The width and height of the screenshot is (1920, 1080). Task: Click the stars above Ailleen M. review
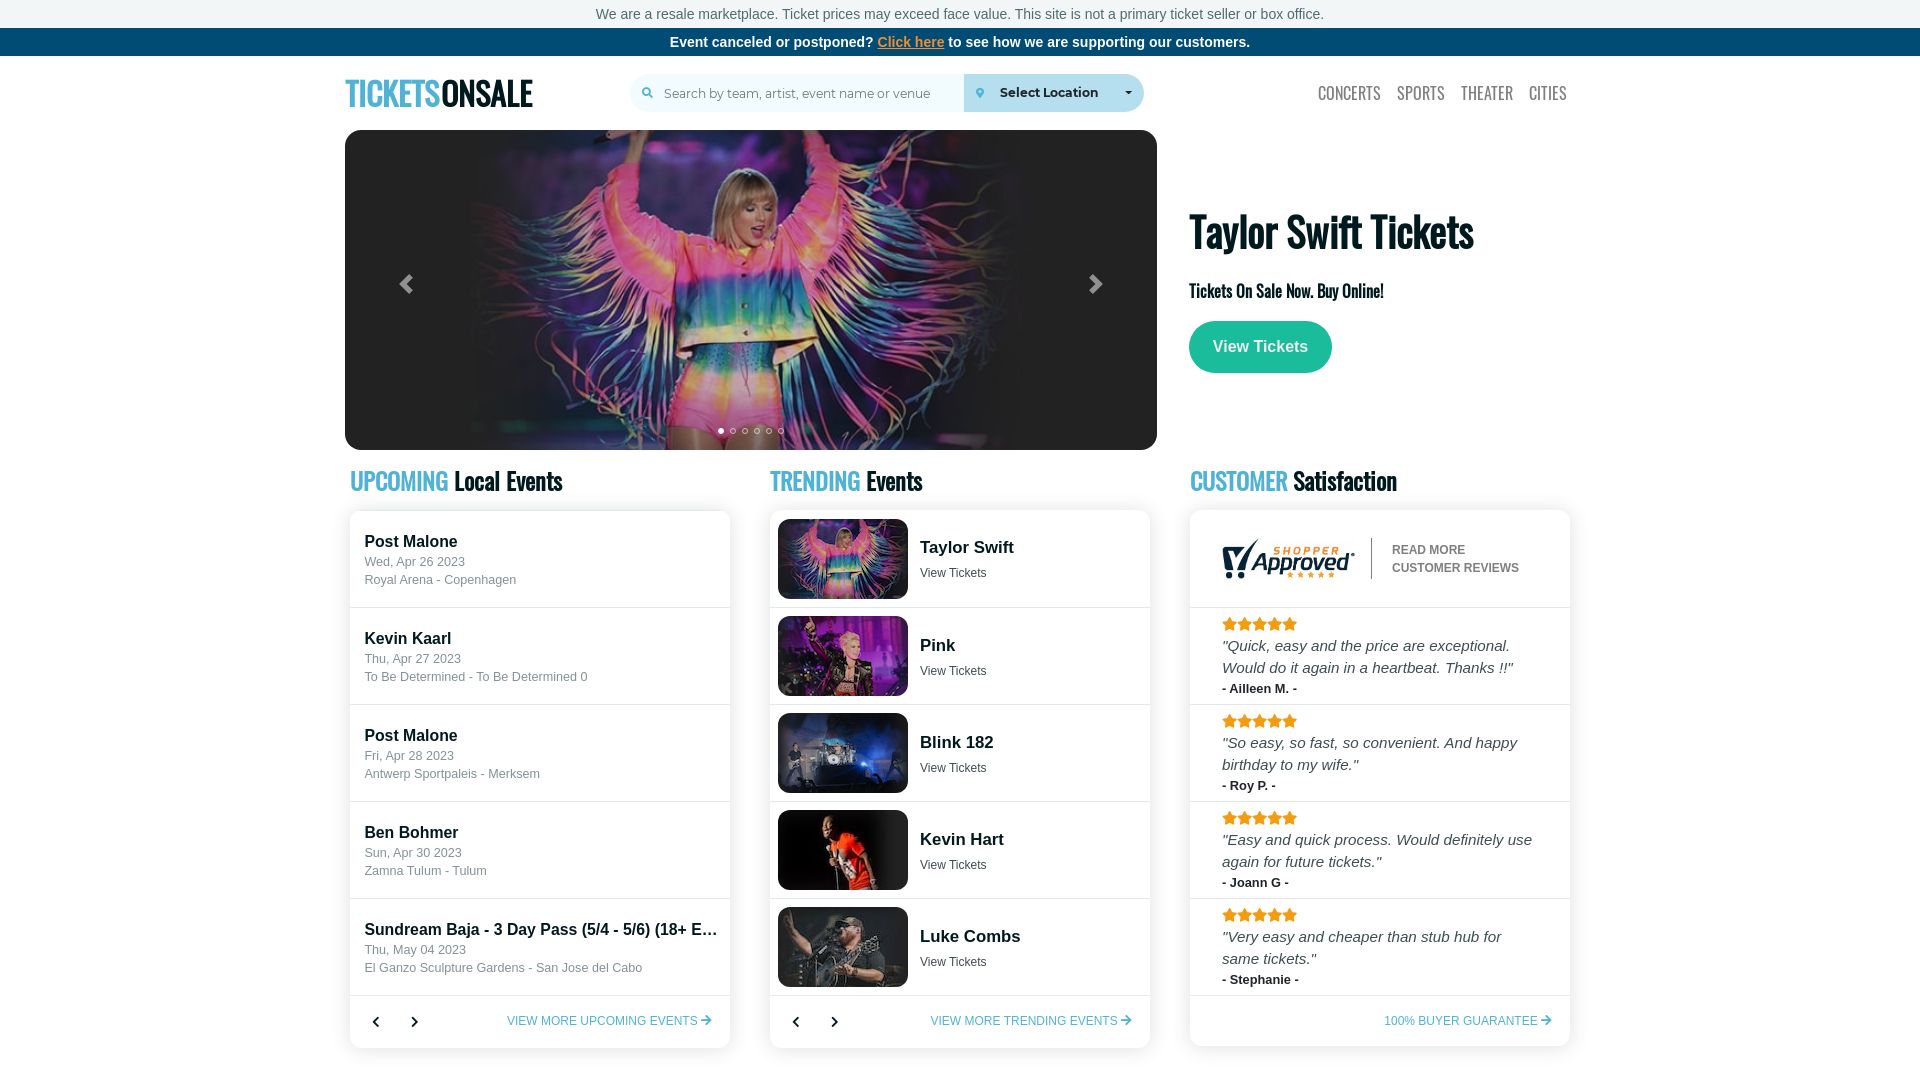1259,624
